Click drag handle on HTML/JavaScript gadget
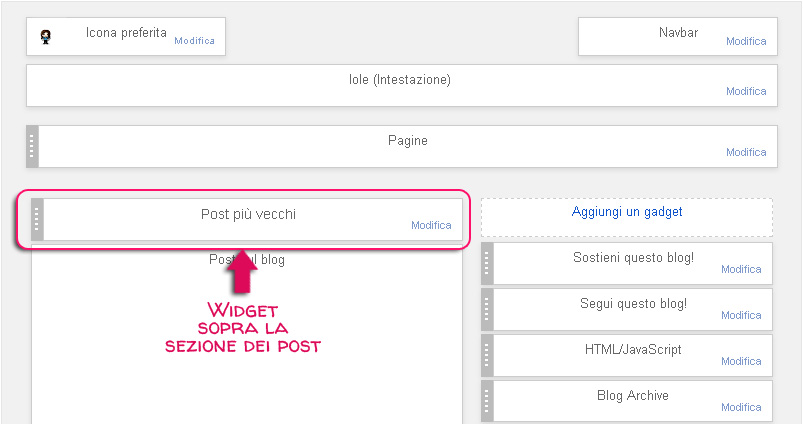The height and width of the screenshot is (424, 803). click(487, 355)
